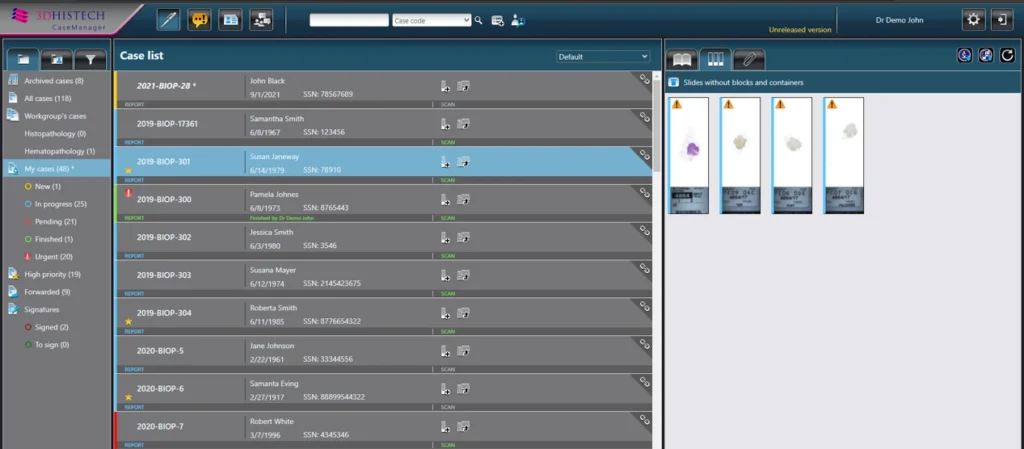Image resolution: width=1024 pixels, height=449 pixels.
Task: Toggle the star on 2019-BIOP-304 case
Action: pyautogui.click(x=128, y=322)
